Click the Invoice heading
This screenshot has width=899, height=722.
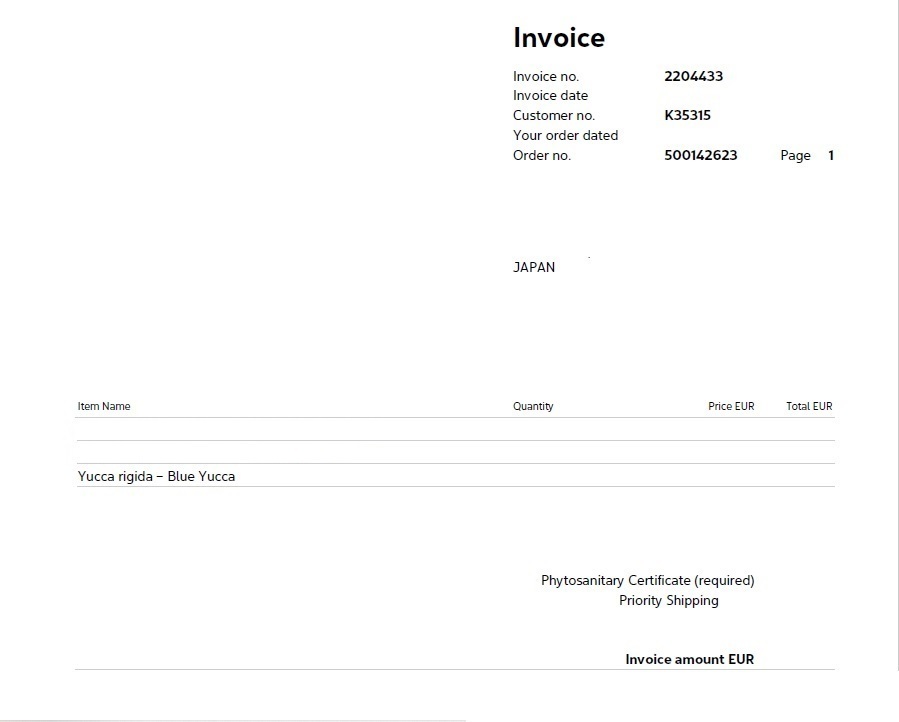[558, 38]
